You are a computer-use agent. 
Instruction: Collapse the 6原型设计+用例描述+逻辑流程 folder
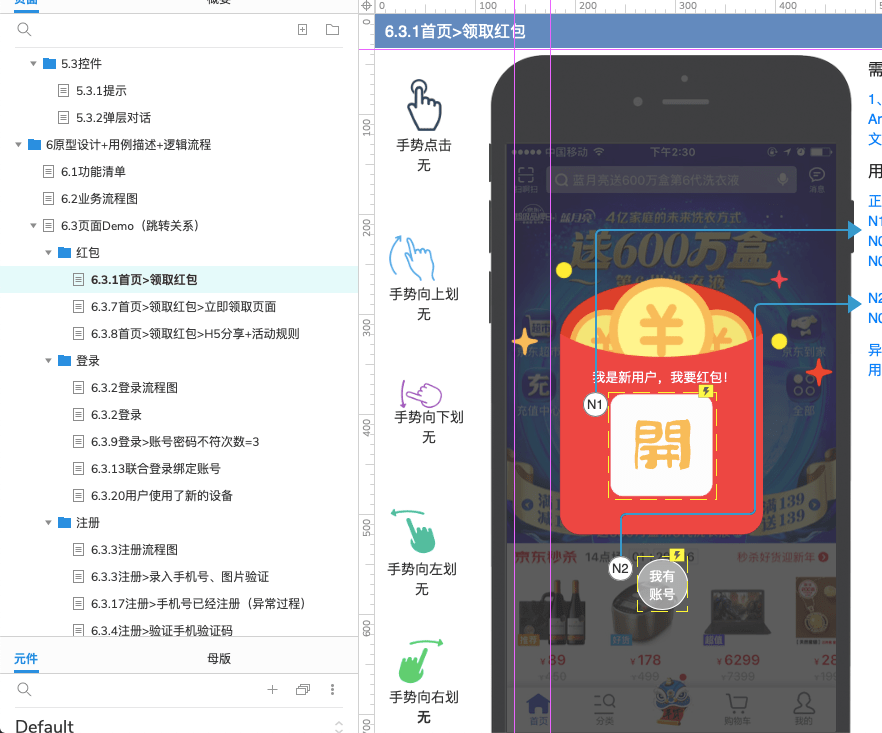click(x=19, y=145)
